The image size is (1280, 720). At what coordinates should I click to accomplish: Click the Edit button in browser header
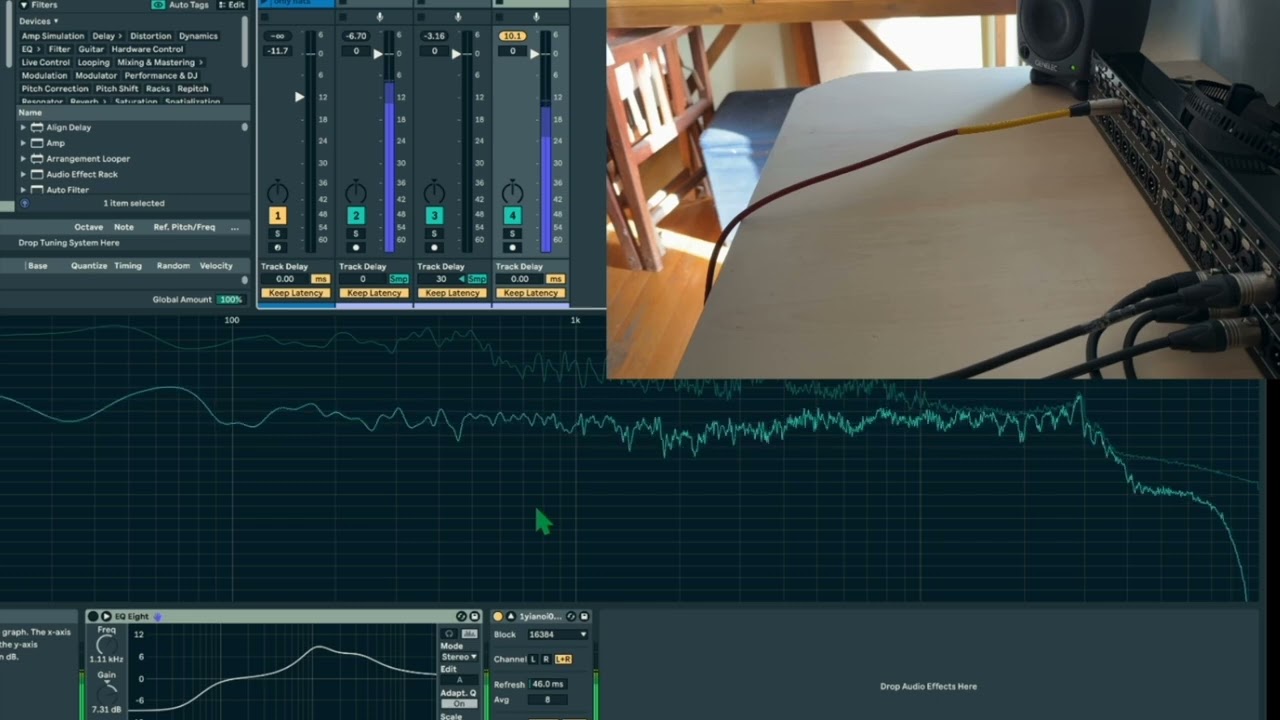coord(232,5)
